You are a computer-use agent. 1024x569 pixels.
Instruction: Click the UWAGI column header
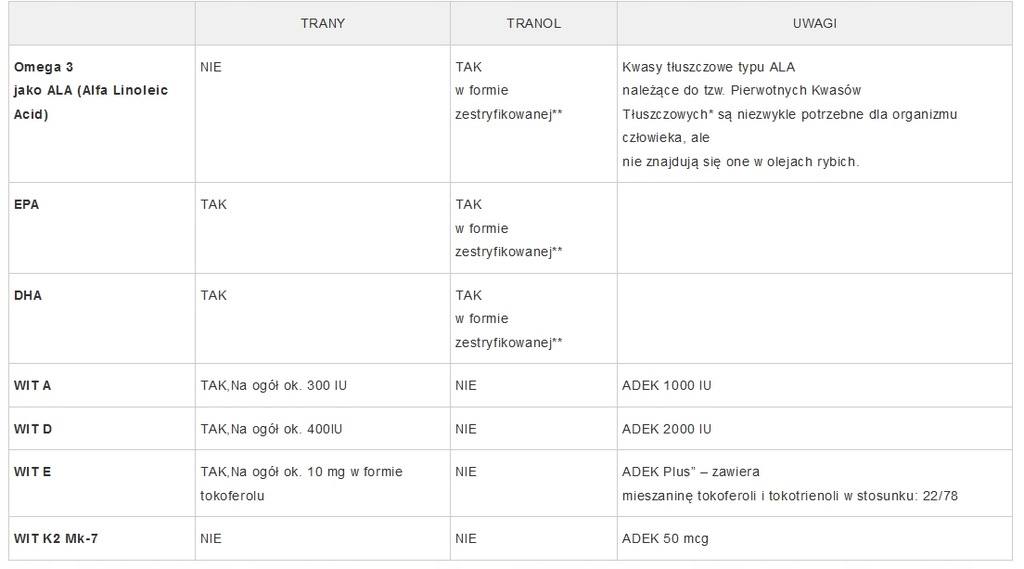[x=814, y=24]
